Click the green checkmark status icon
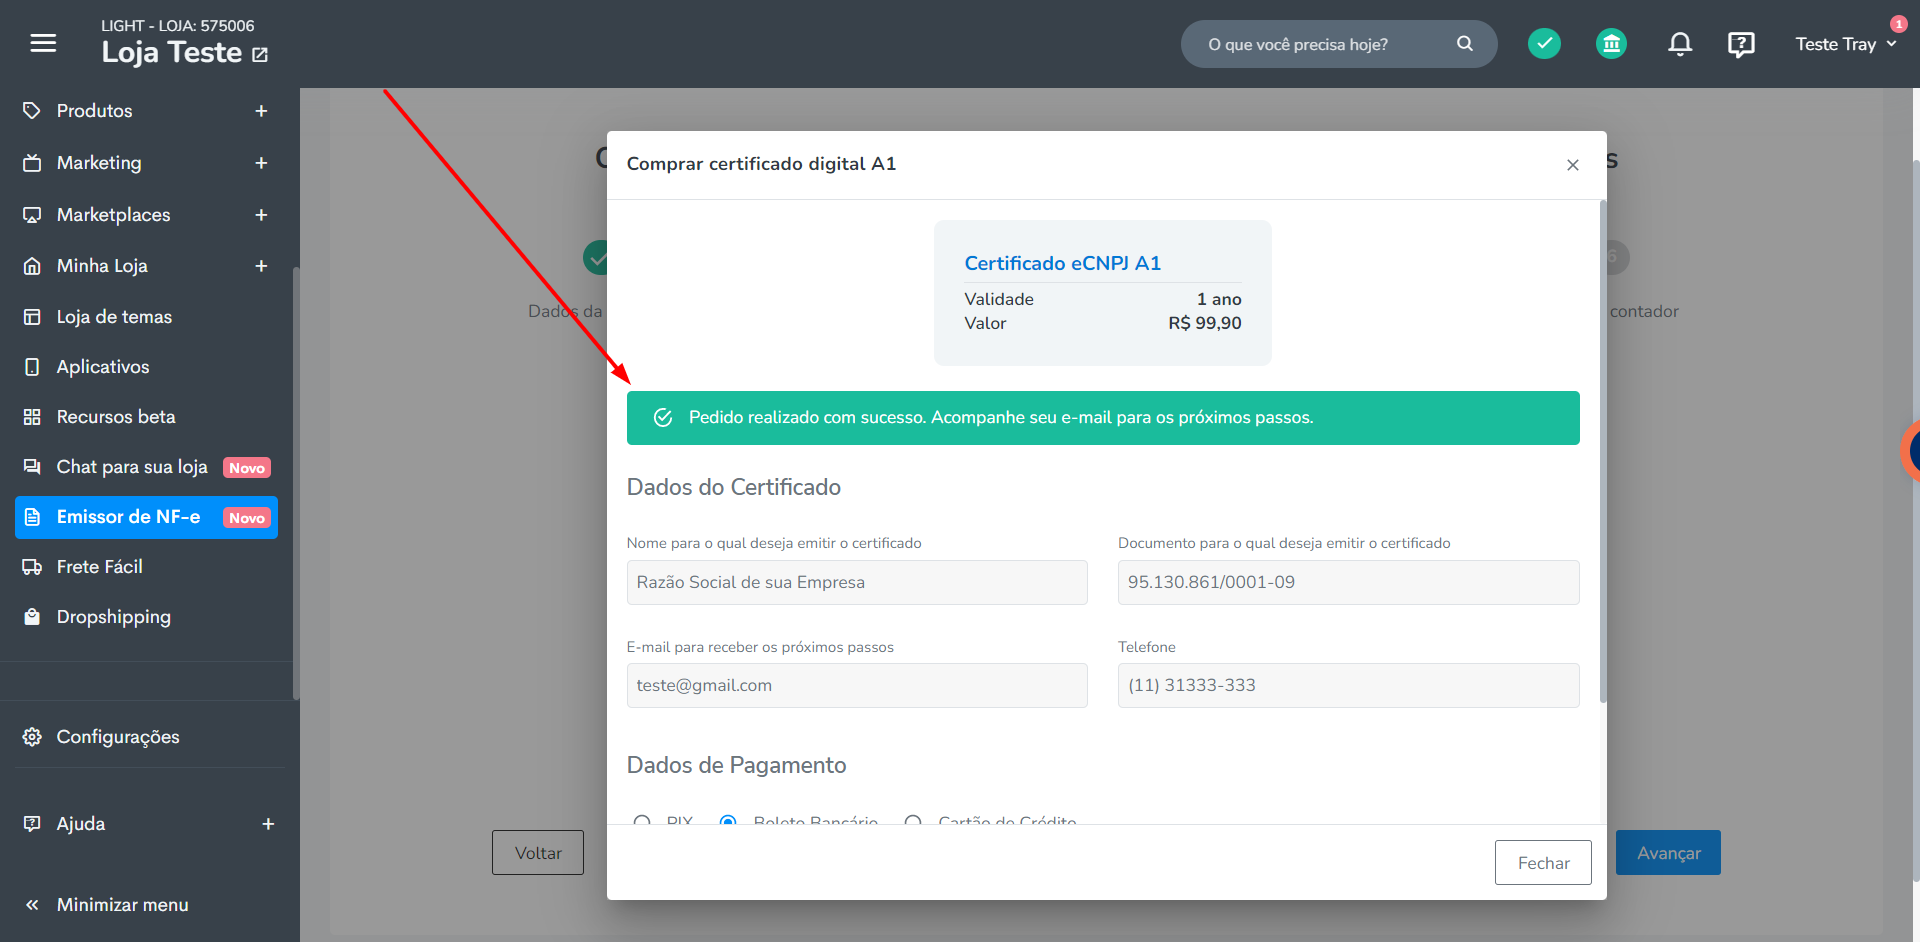This screenshot has height=942, width=1920. click(x=1544, y=44)
